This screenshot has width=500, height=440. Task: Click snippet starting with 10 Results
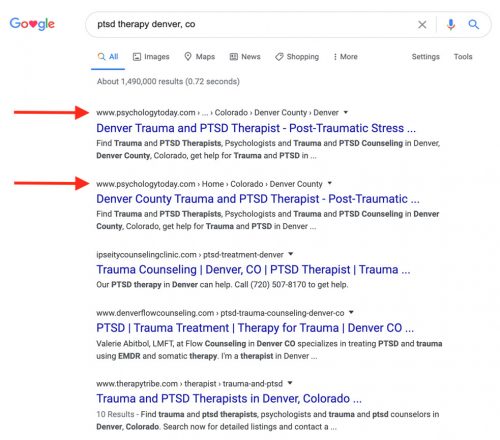(x=268, y=421)
